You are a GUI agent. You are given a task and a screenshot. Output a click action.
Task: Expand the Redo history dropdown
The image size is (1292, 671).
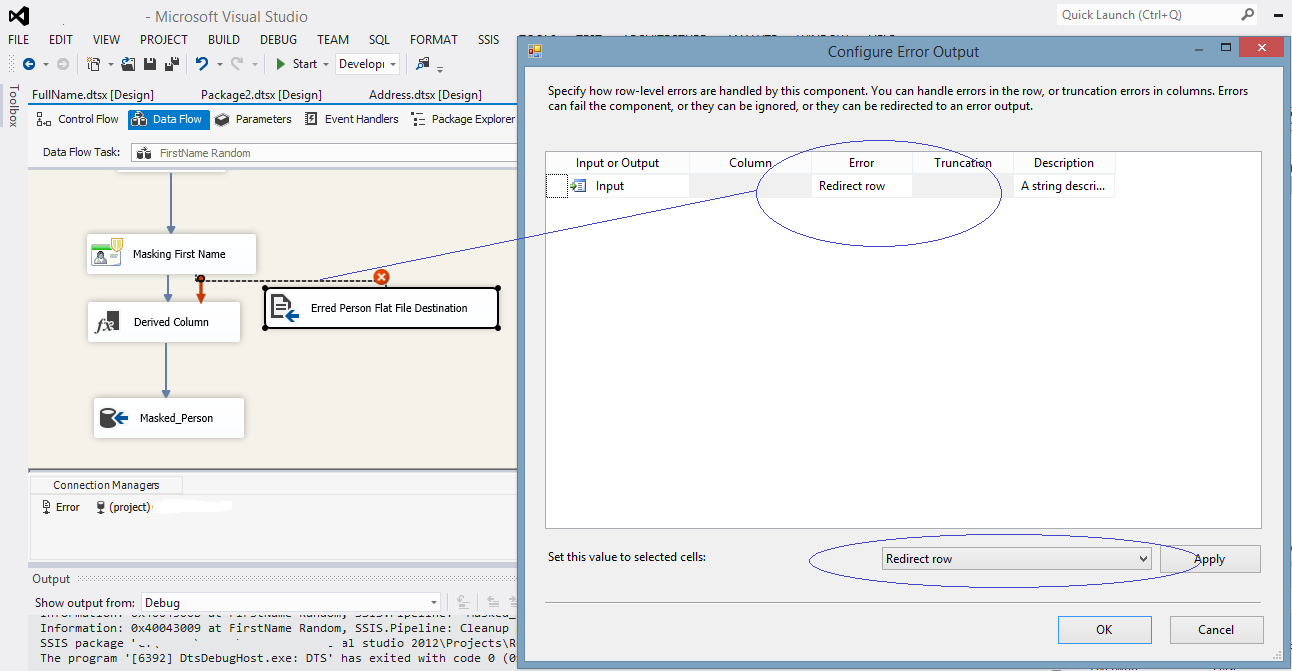tap(253, 64)
